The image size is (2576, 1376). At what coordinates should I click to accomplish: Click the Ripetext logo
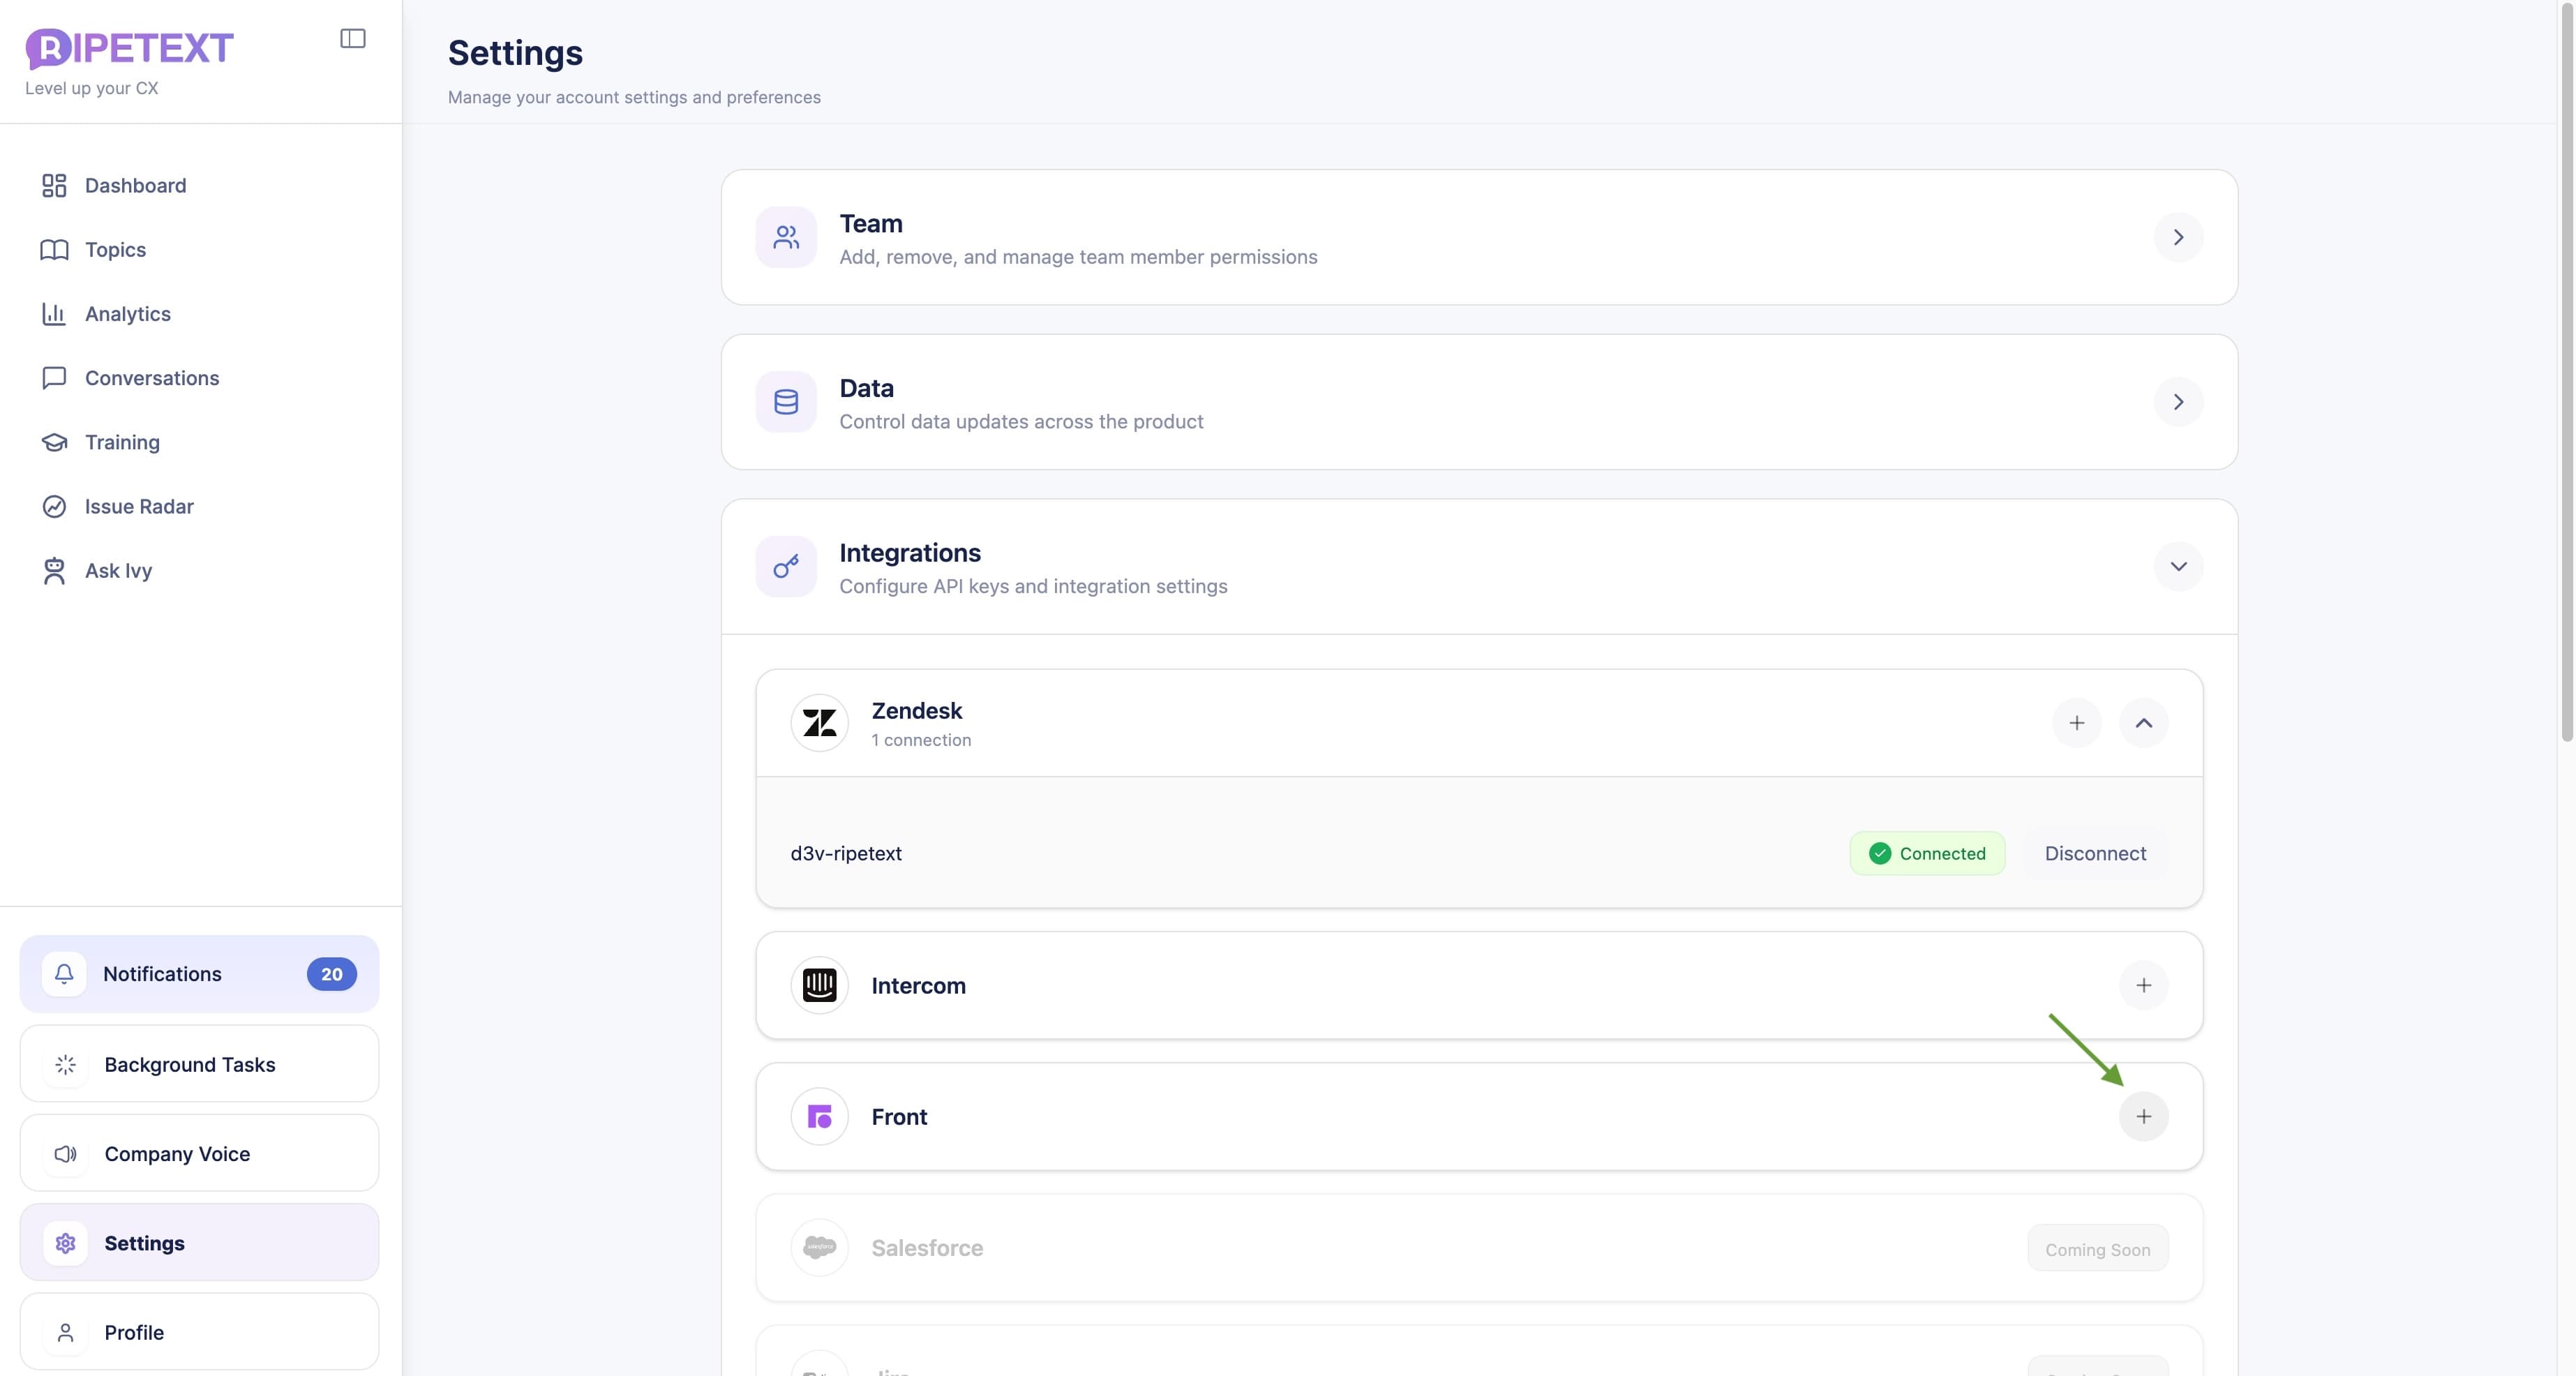pos(129,48)
